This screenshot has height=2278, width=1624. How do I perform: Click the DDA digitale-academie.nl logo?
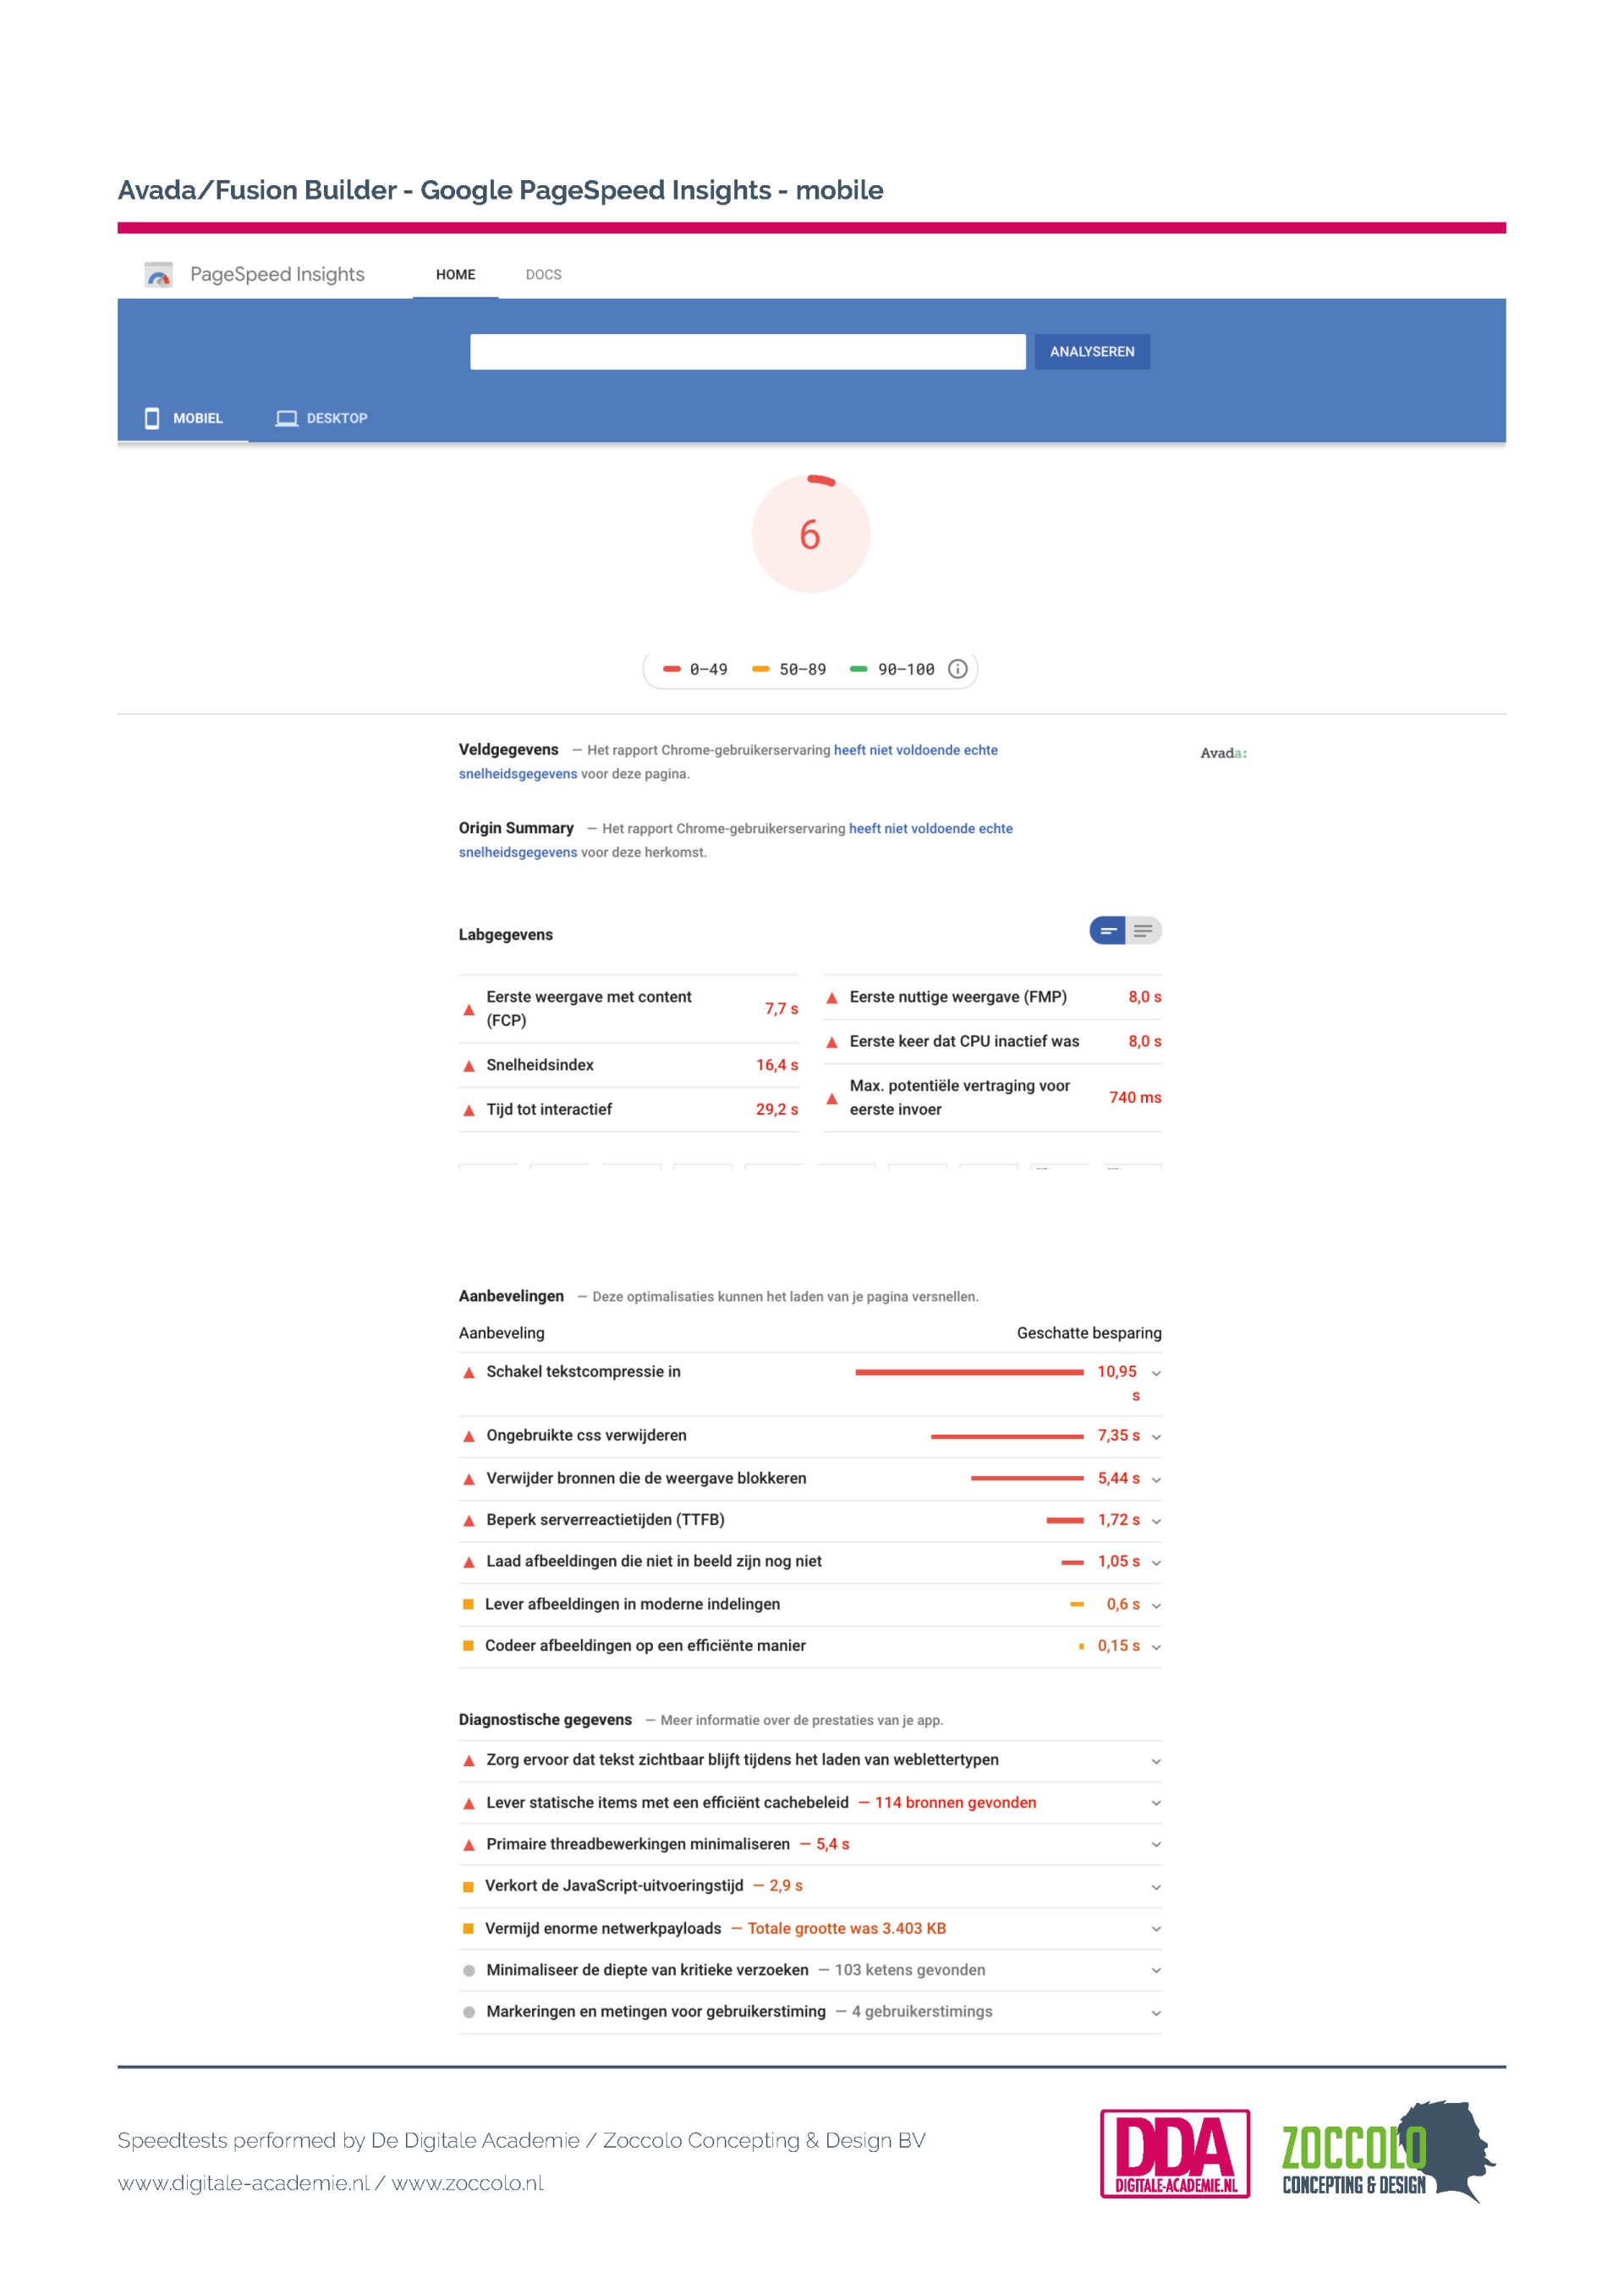pyautogui.click(x=1174, y=2153)
